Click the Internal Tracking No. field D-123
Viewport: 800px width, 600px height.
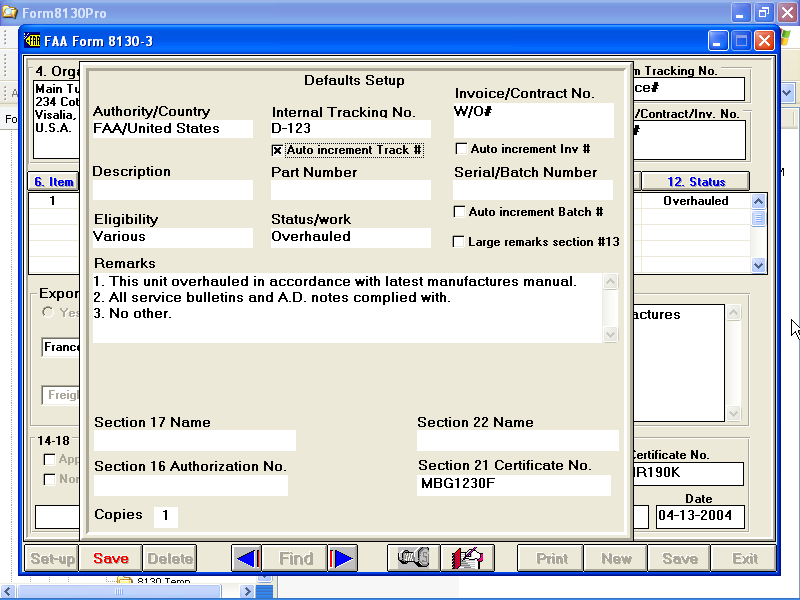click(350, 129)
